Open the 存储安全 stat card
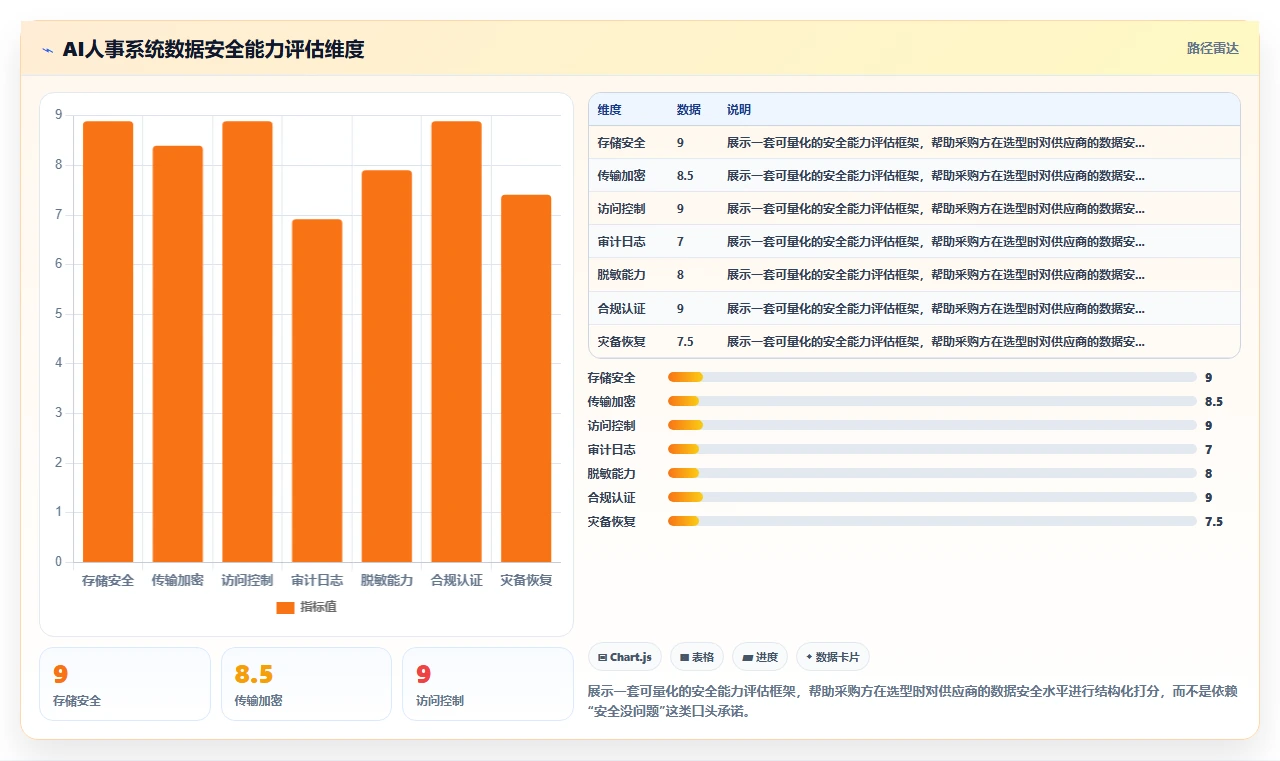This screenshot has width=1280, height=761. click(x=125, y=684)
